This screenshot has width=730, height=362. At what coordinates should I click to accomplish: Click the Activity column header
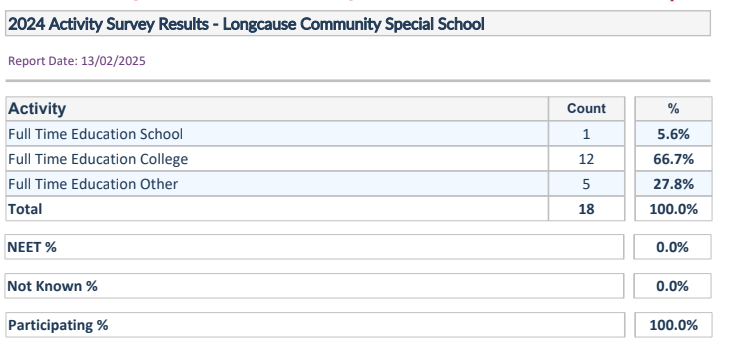37,108
